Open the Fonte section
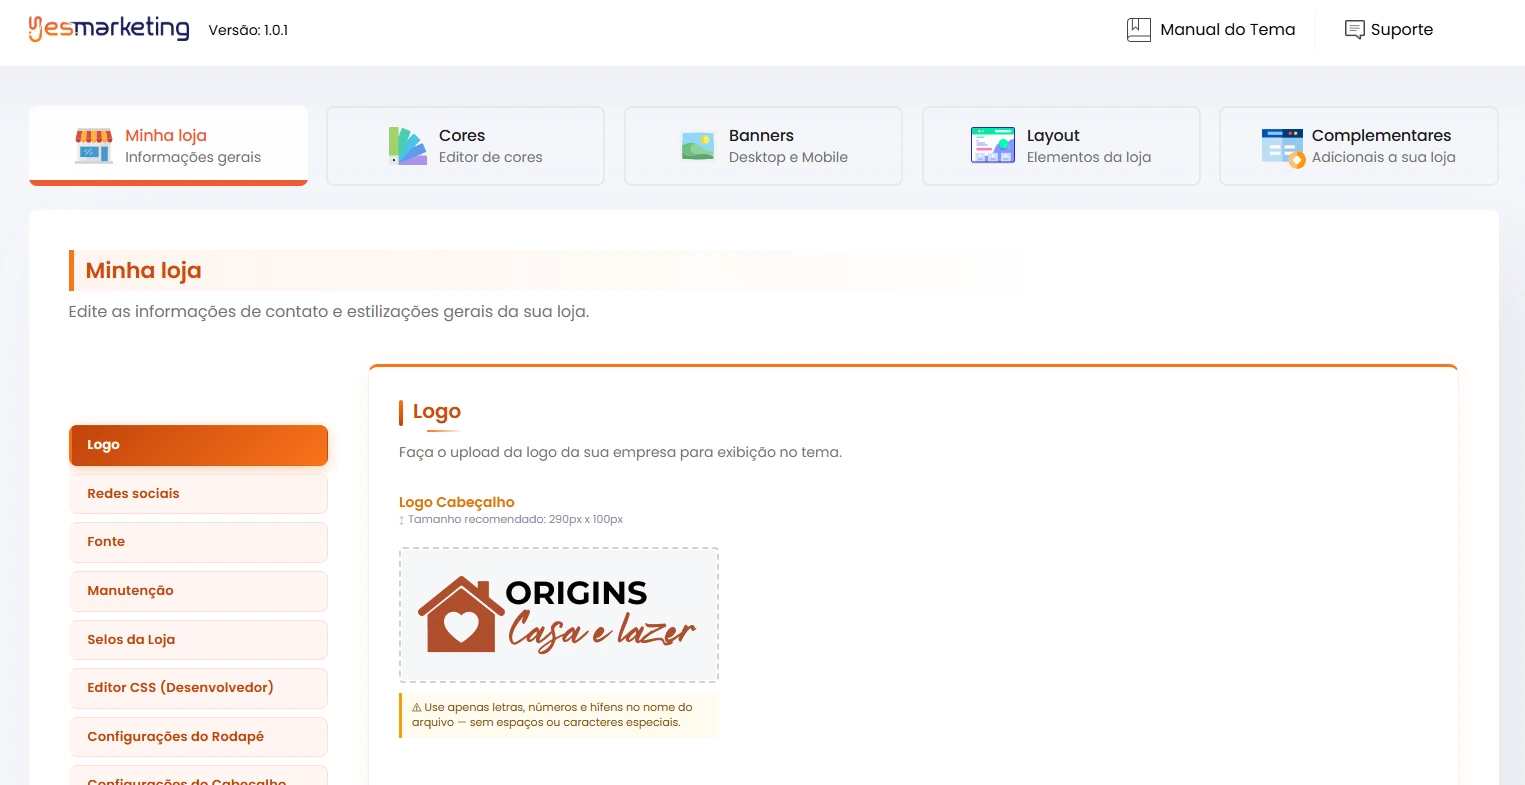The width and height of the screenshot is (1525, 785). (199, 542)
